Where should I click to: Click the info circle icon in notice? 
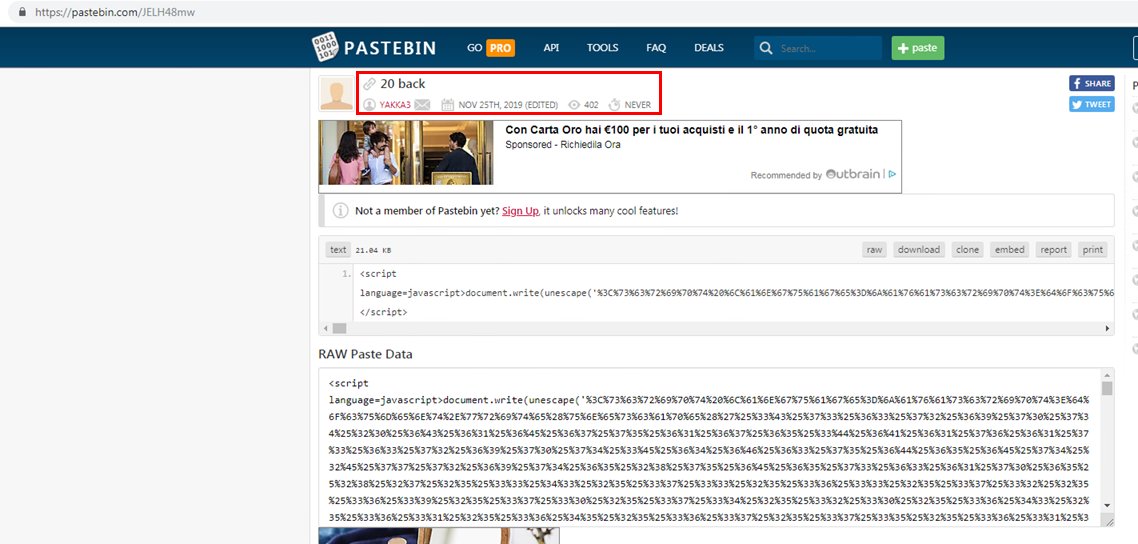(x=340, y=211)
